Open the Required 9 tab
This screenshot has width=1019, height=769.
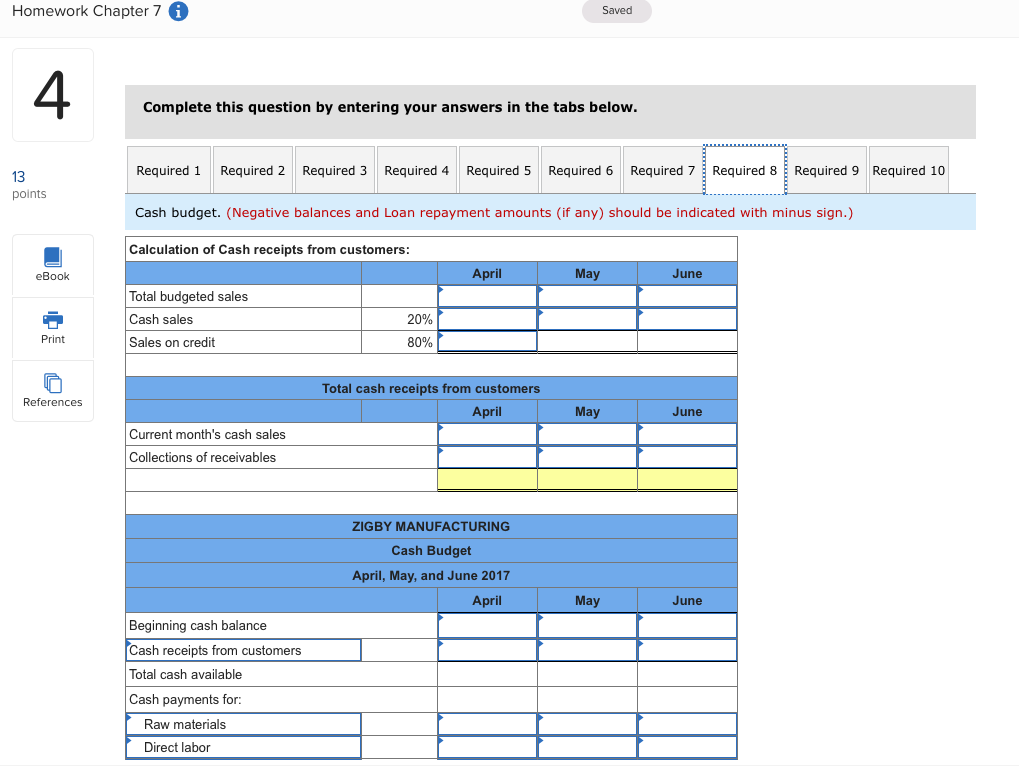[827, 170]
